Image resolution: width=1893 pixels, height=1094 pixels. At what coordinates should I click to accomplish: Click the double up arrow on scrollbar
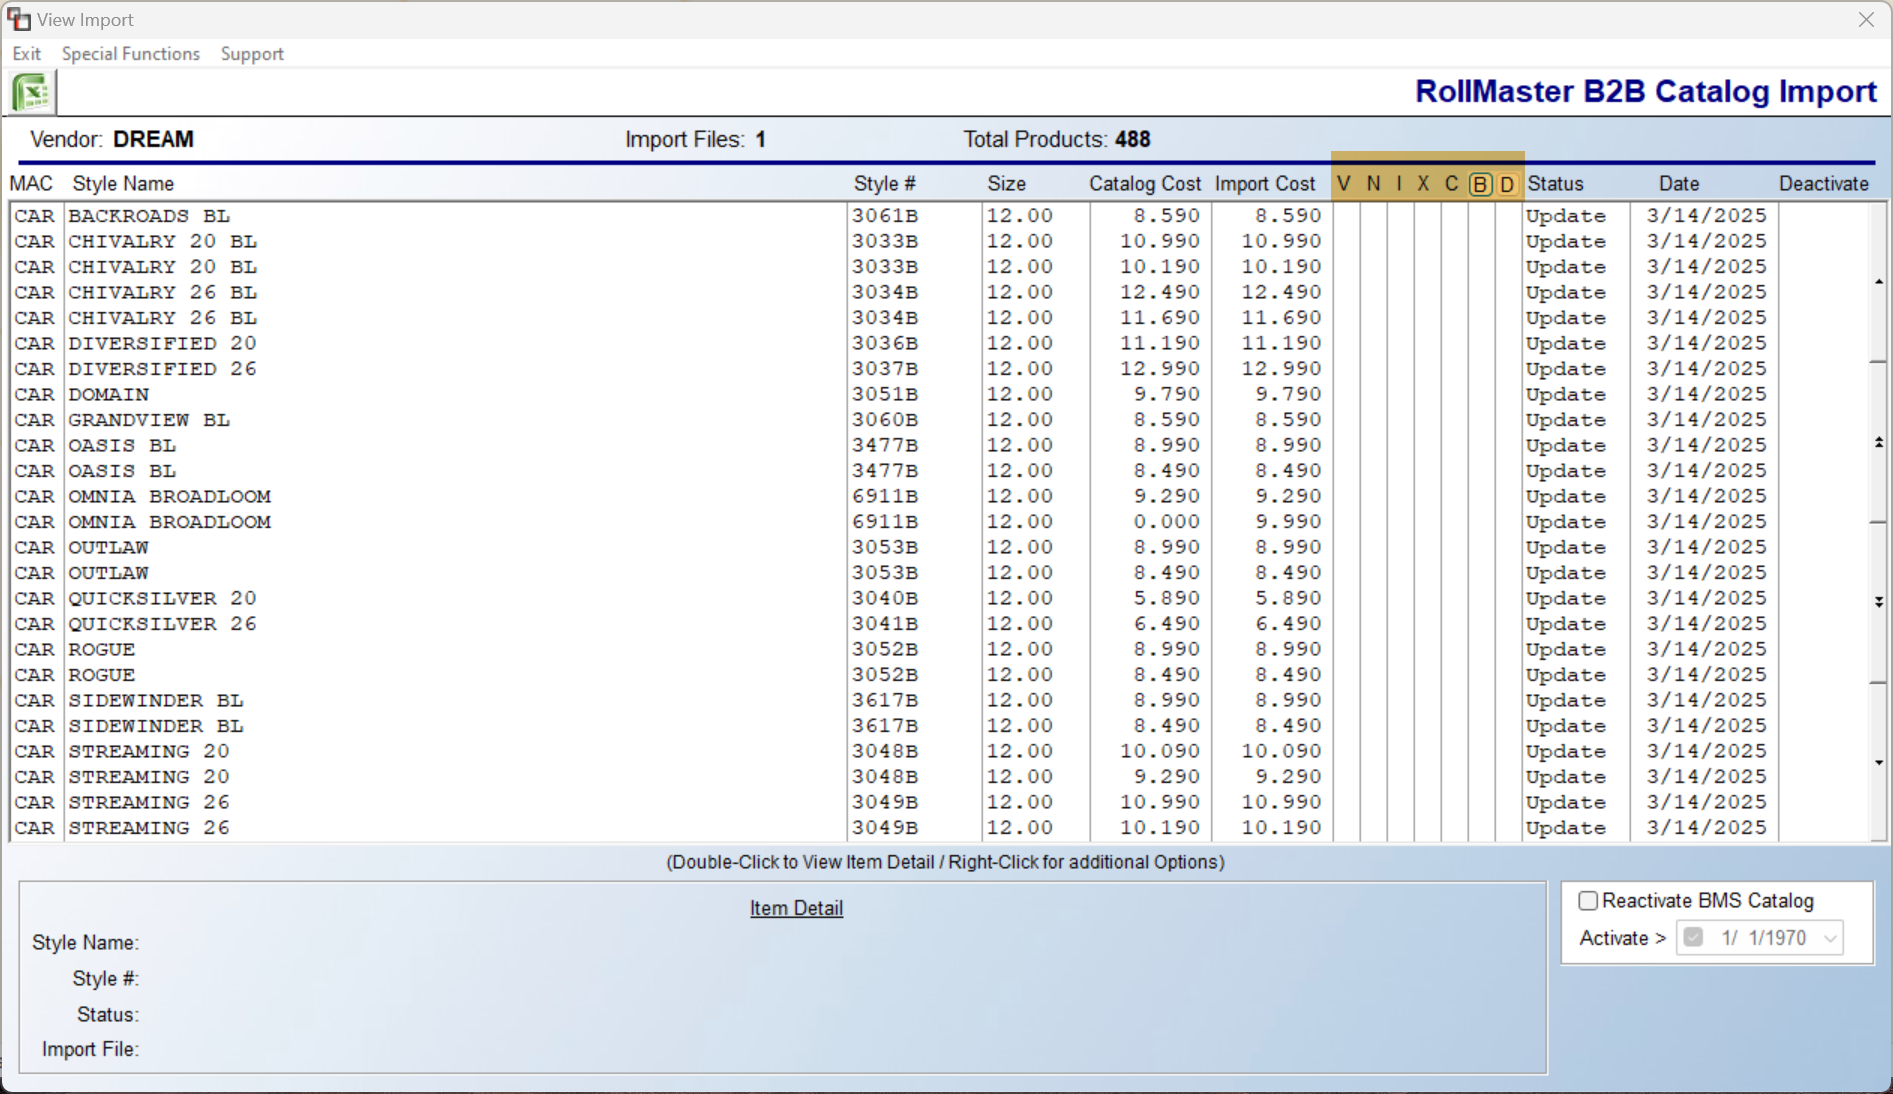coord(1879,442)
